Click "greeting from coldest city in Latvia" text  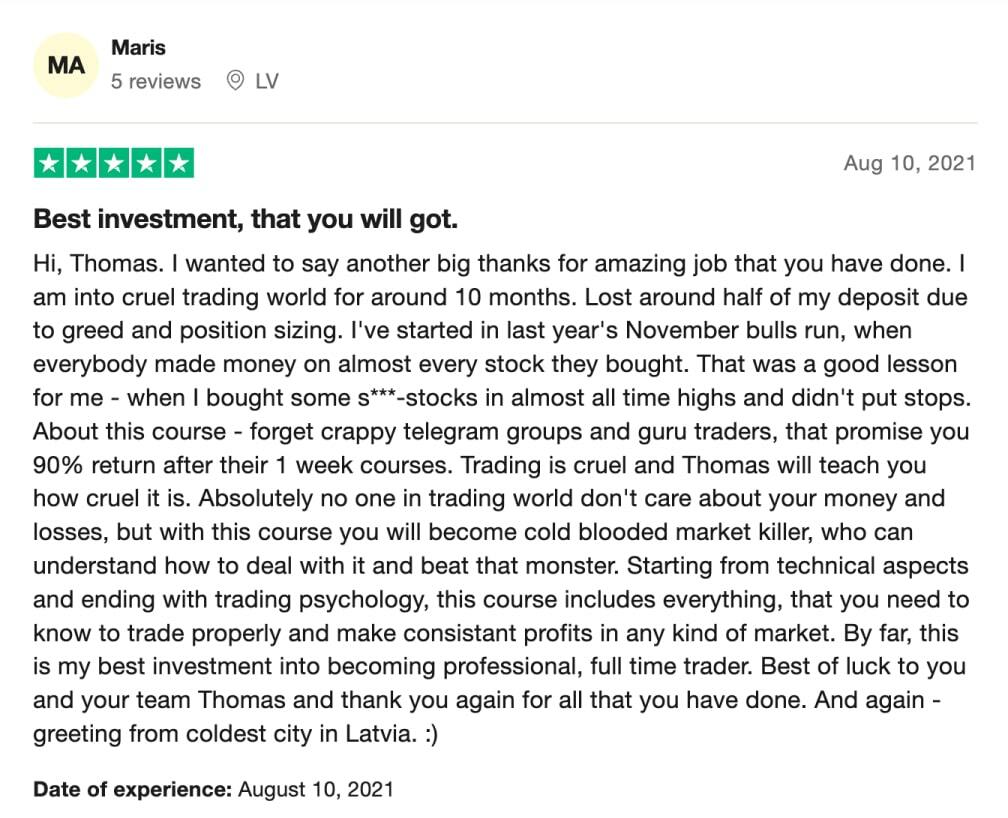coord(221,734)
